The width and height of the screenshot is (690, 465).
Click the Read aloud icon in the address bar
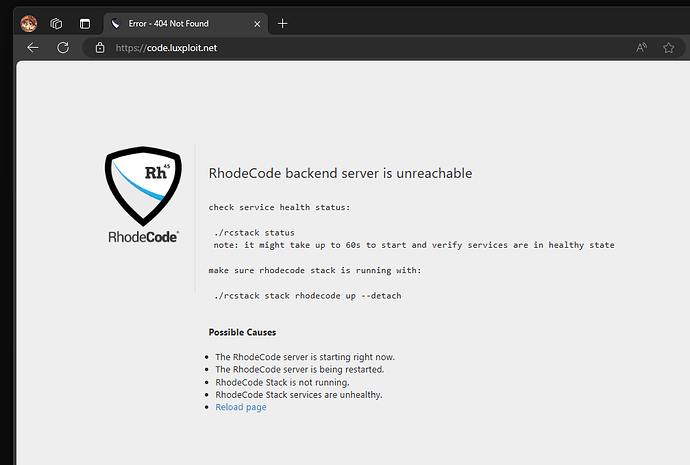(x=641, y=47)
